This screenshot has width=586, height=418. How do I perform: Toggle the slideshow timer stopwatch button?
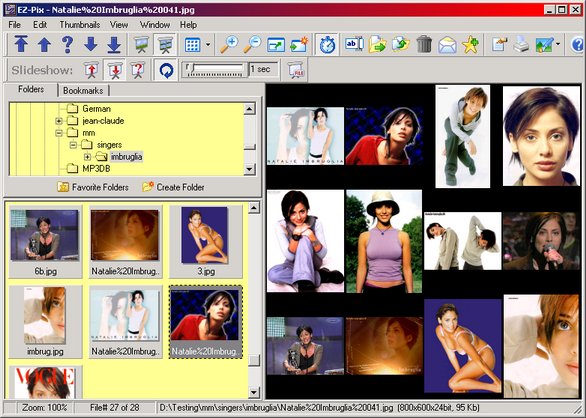pos(327,44)
